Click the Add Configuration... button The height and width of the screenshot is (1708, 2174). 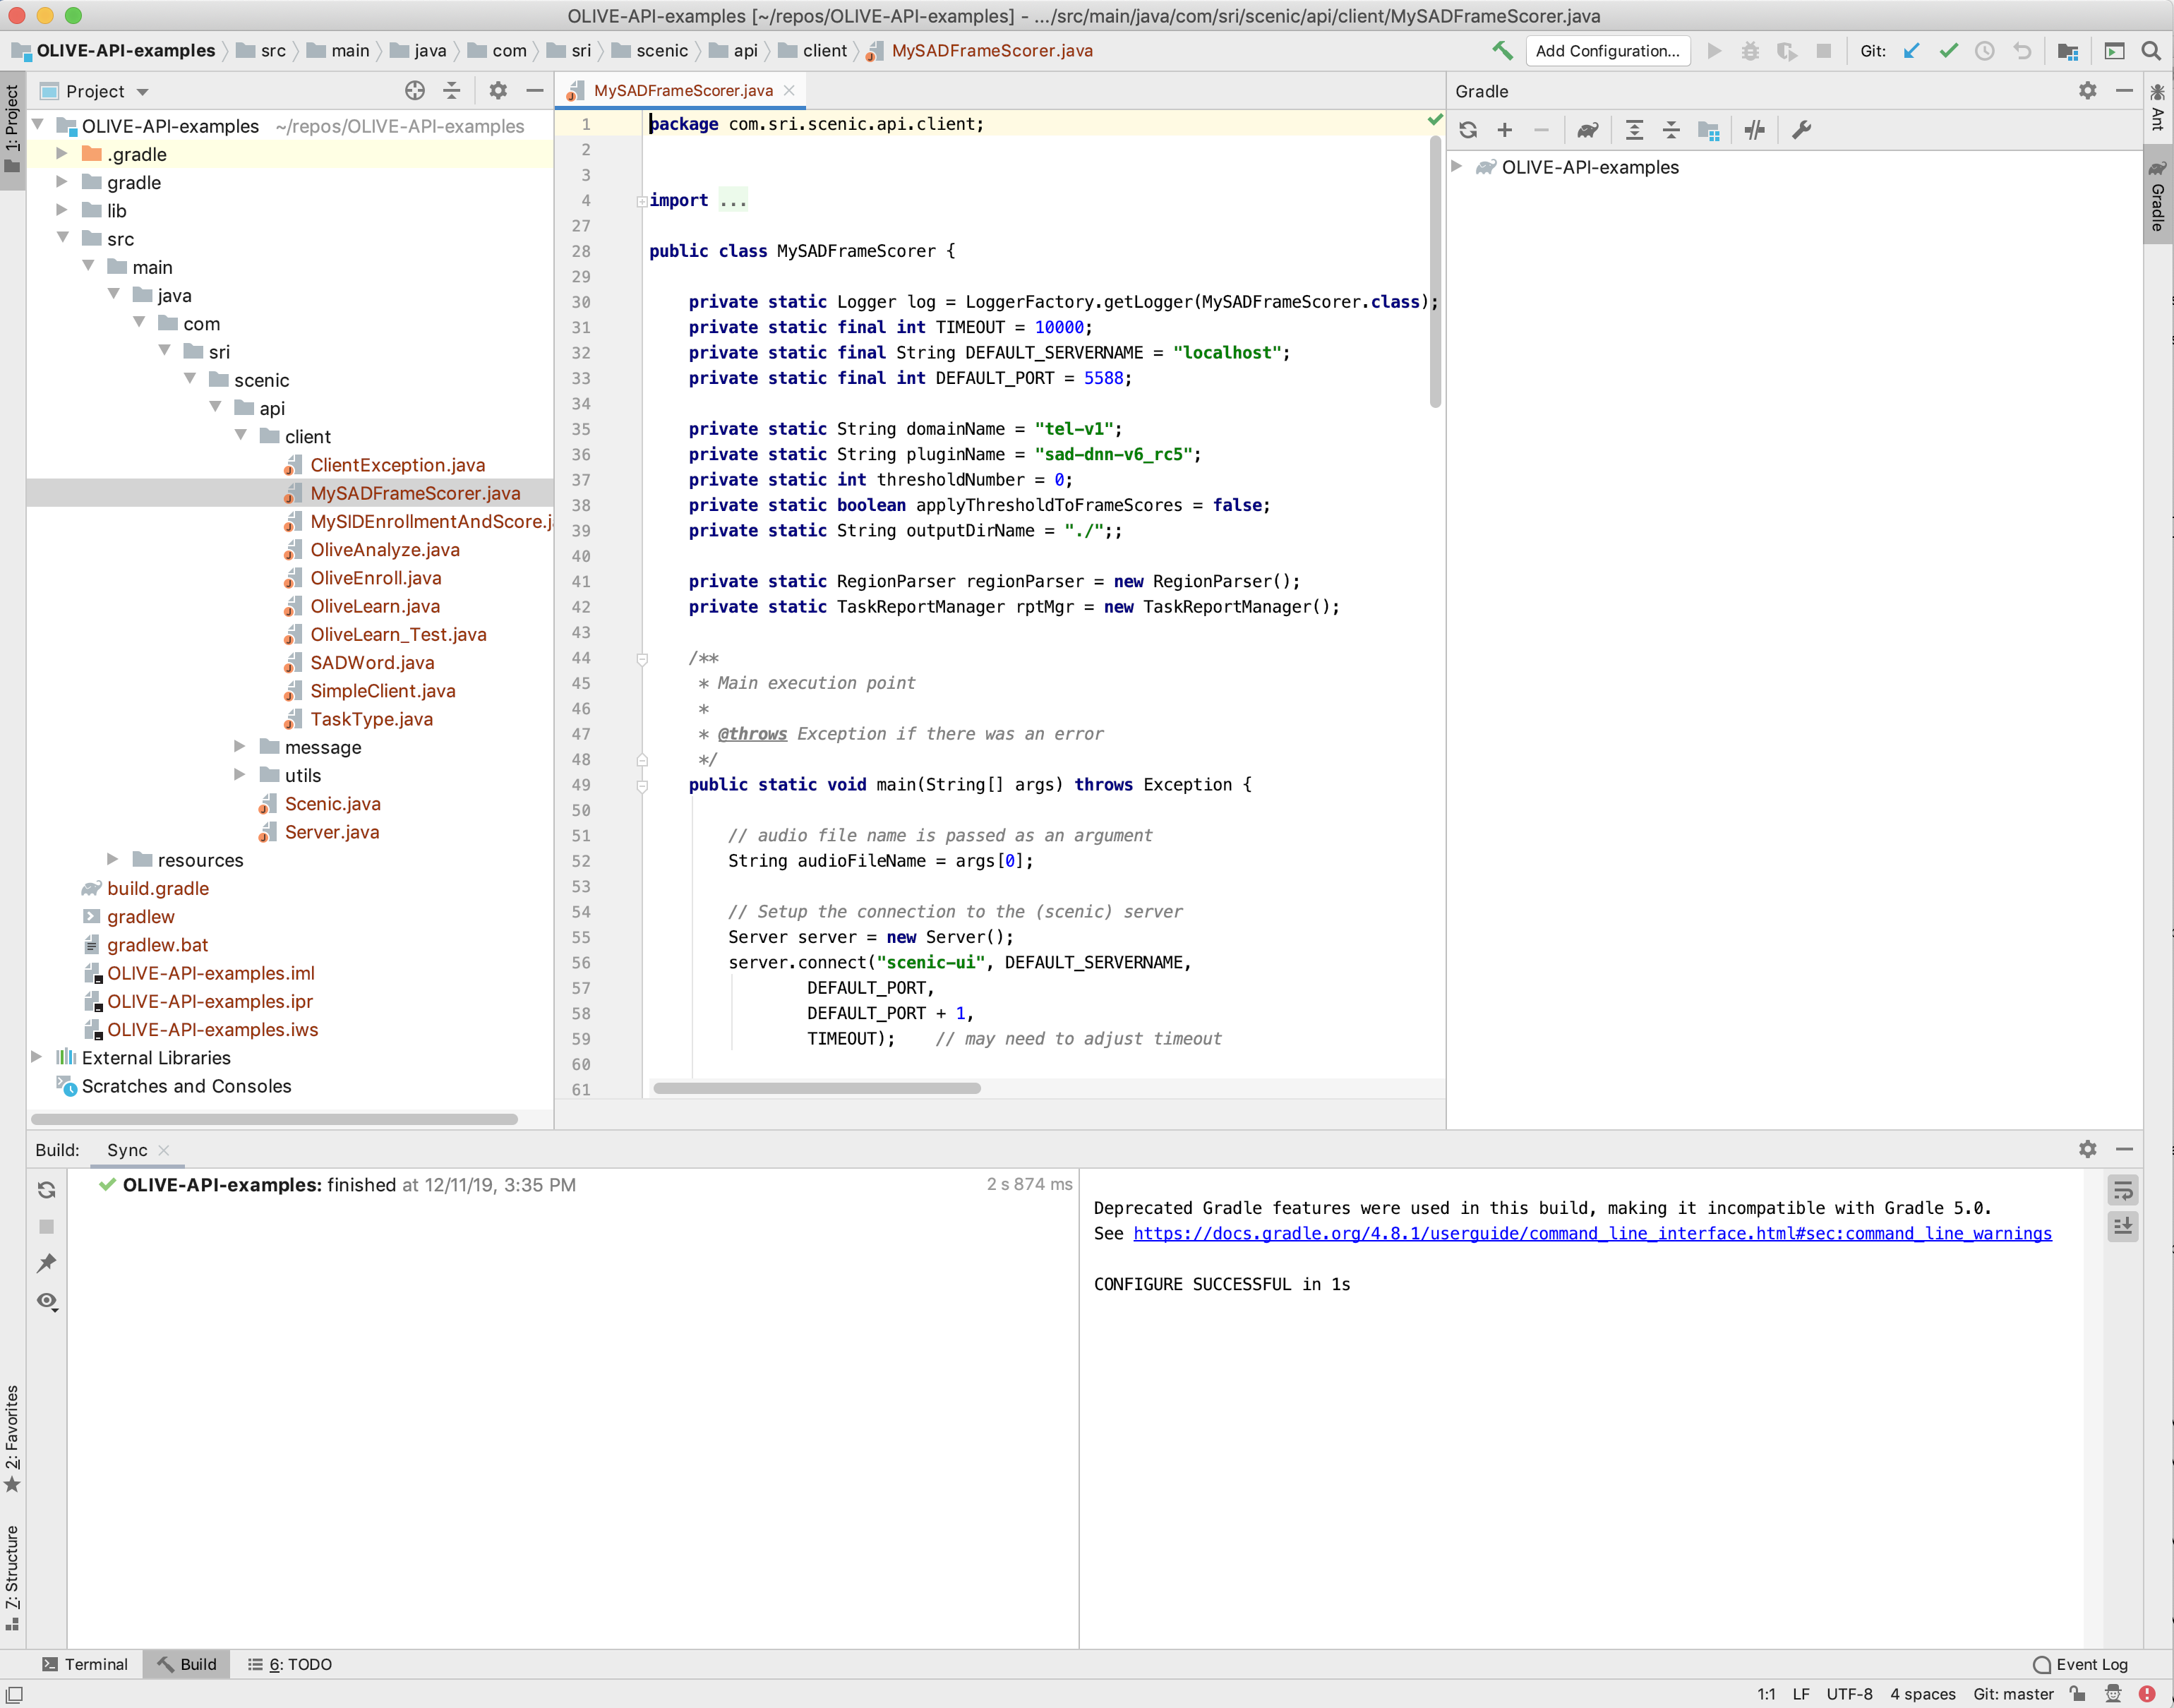tap(1607, 50)
